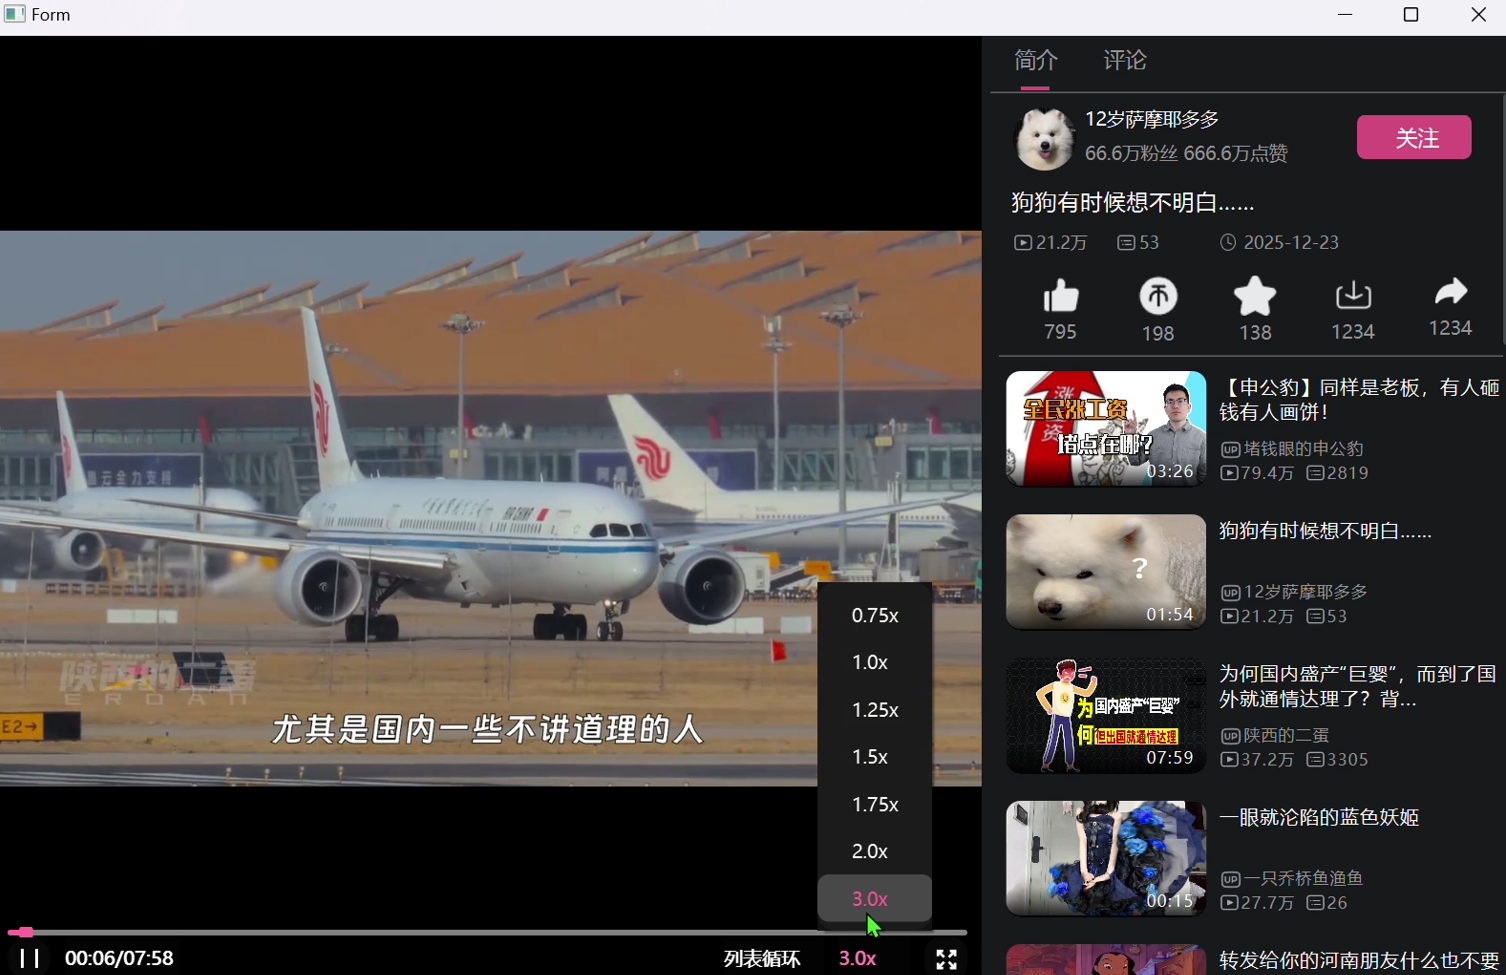This screenshot has width=1506, height=975.
Task: Select 3.0x playback speed in the menu
Action: point(875,898)
